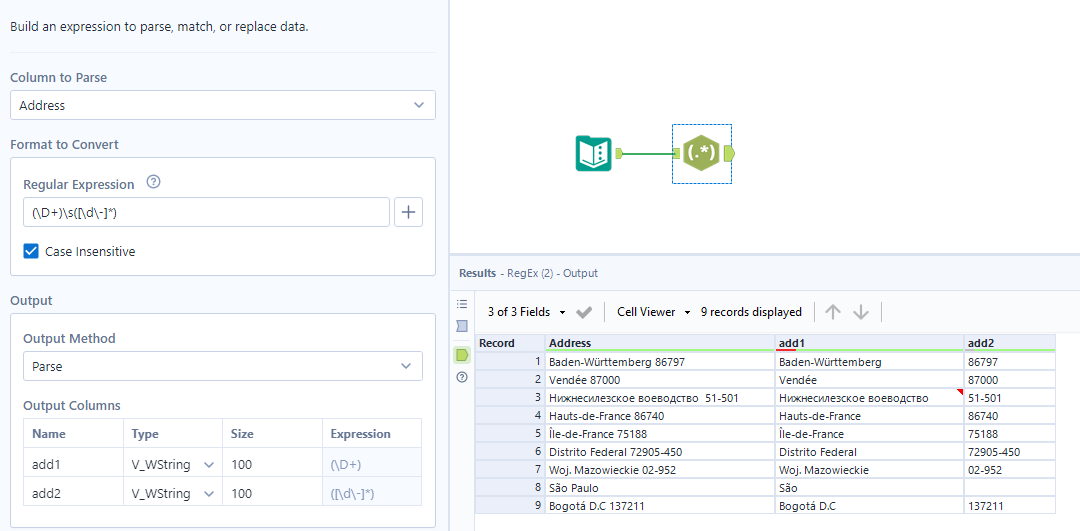Change the add1 column Type dropdown
Screen dimensions: 1080x531
coord(171,465)
